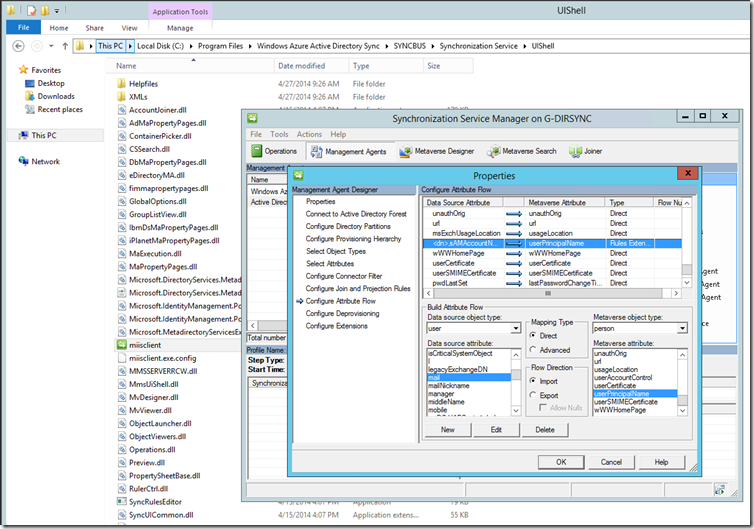Click the Up one level arrow in Explorer

(x=65, y=46)
